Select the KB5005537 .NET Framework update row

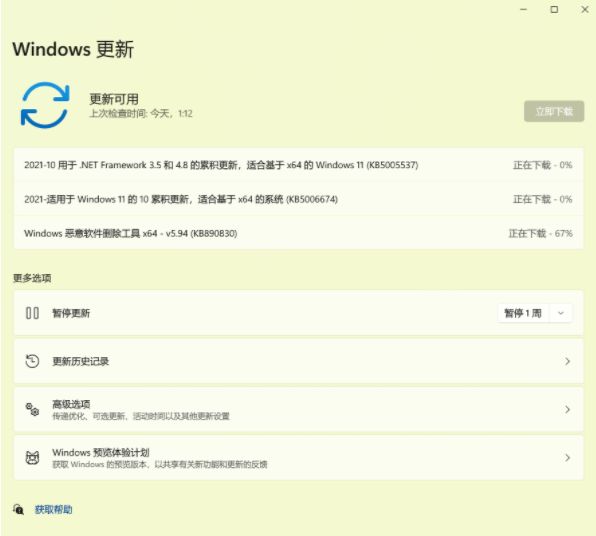[x=298, y=165]
